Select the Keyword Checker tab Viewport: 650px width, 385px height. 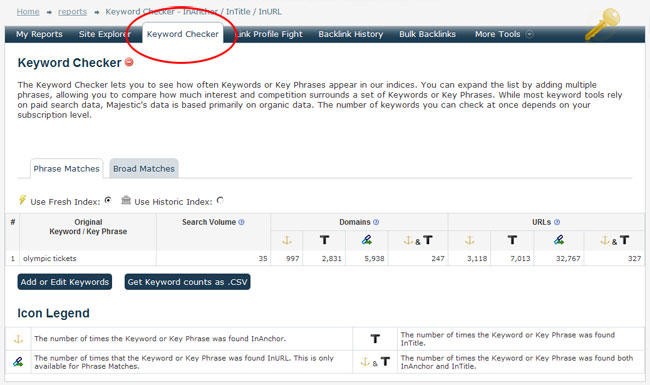pos(182,34)
